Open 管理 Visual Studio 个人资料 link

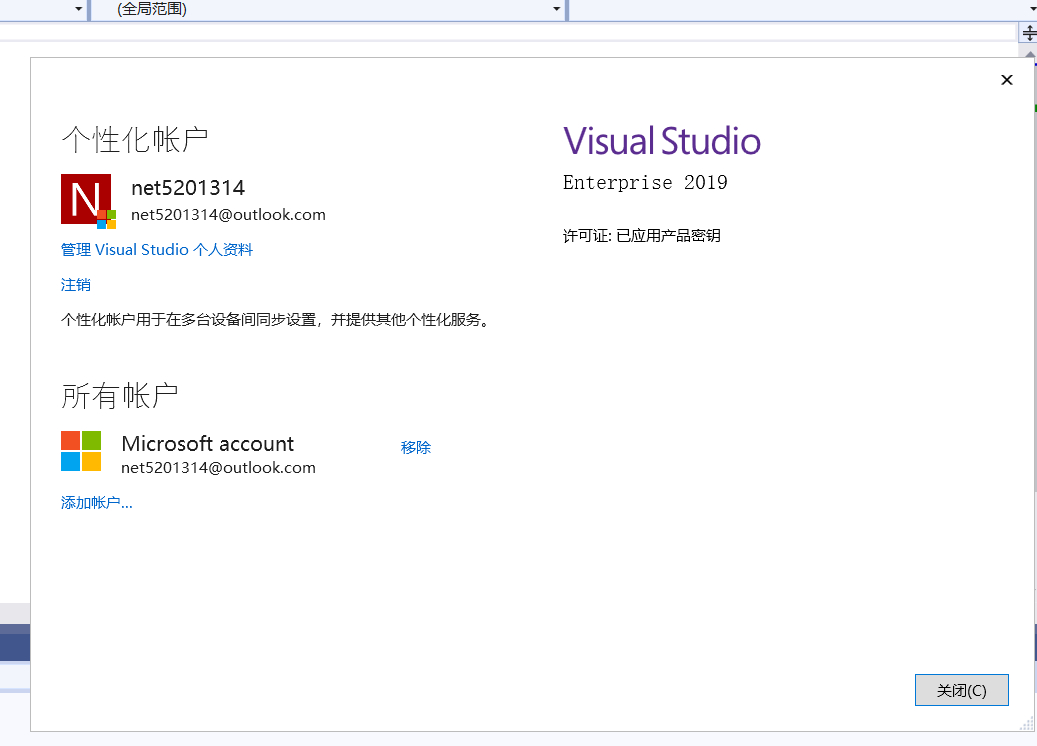157,249
